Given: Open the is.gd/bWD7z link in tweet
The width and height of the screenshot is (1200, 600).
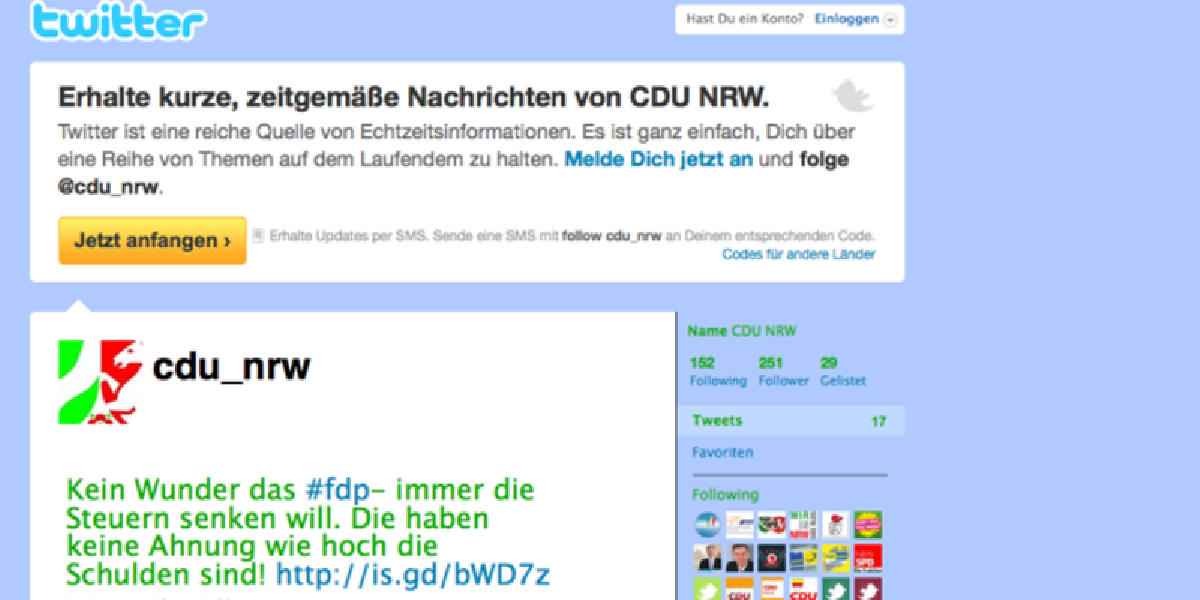Looking at the screenshot, I should [x=412, y=574].
